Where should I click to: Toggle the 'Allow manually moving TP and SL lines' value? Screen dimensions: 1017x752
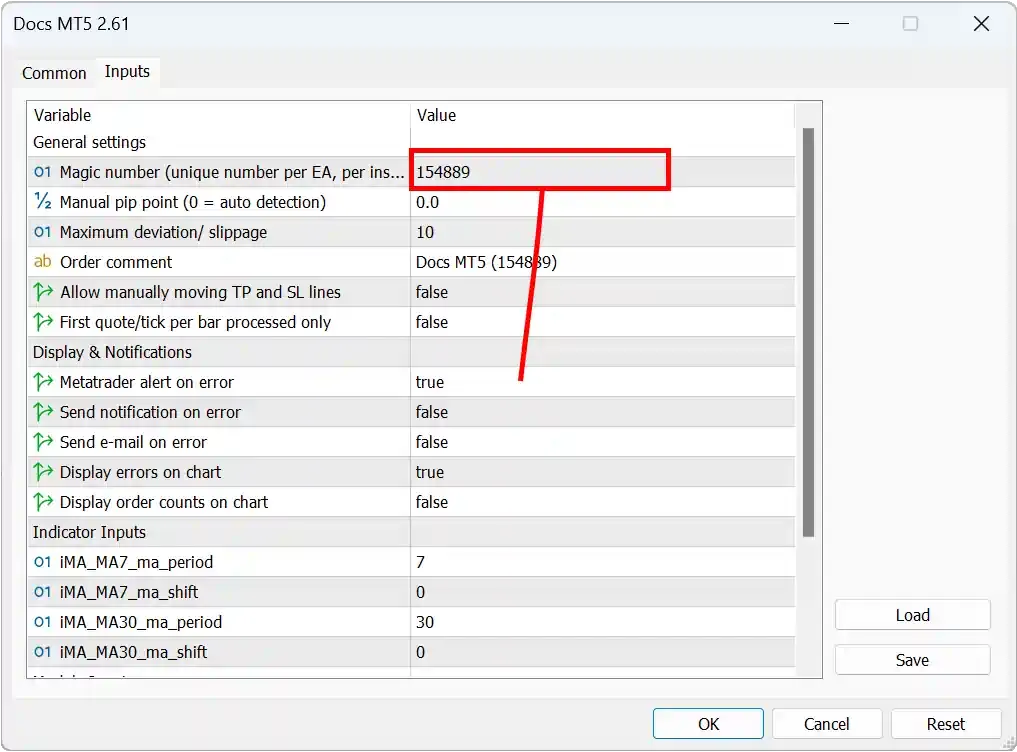point(600,292)
